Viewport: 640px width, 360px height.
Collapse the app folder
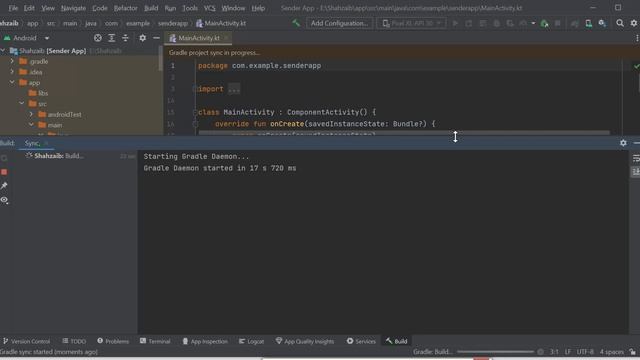[x=12, y=82]
